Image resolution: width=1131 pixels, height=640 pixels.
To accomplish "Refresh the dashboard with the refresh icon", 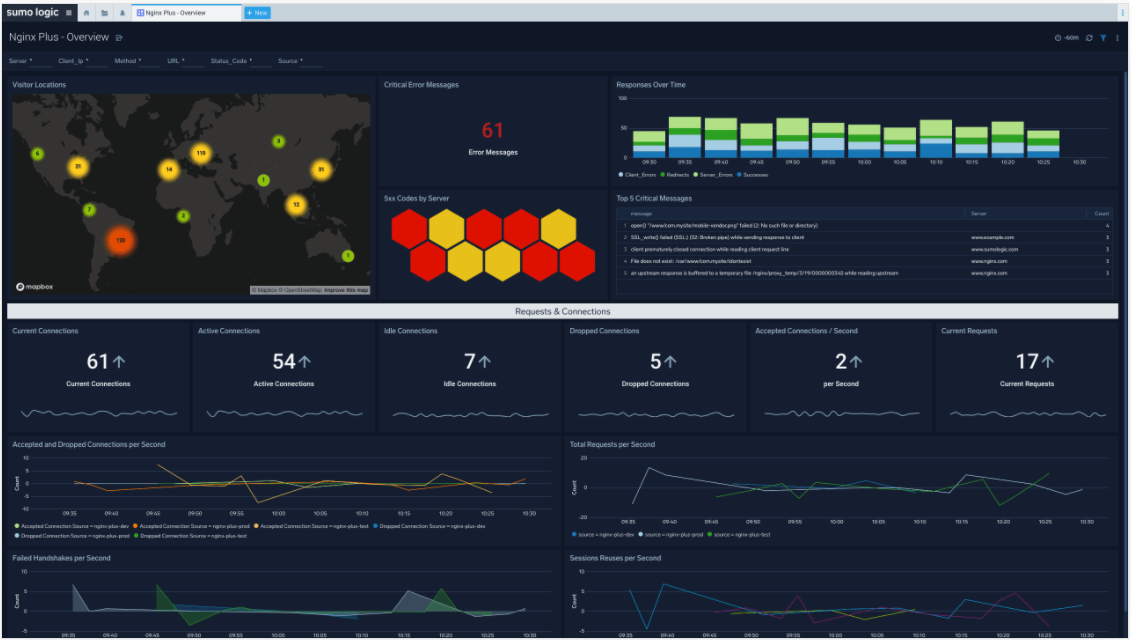I will click(x=1089, y=38).
